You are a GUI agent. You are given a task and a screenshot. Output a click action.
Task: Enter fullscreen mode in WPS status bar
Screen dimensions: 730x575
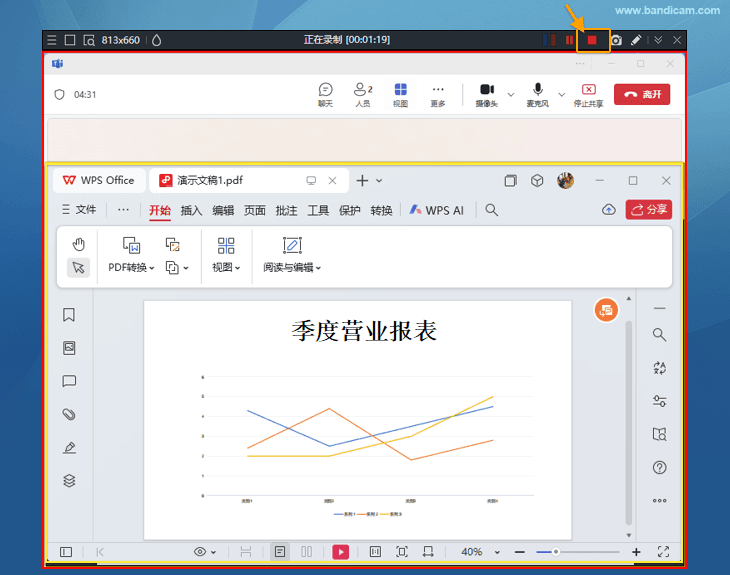click(x=663, y=552)
